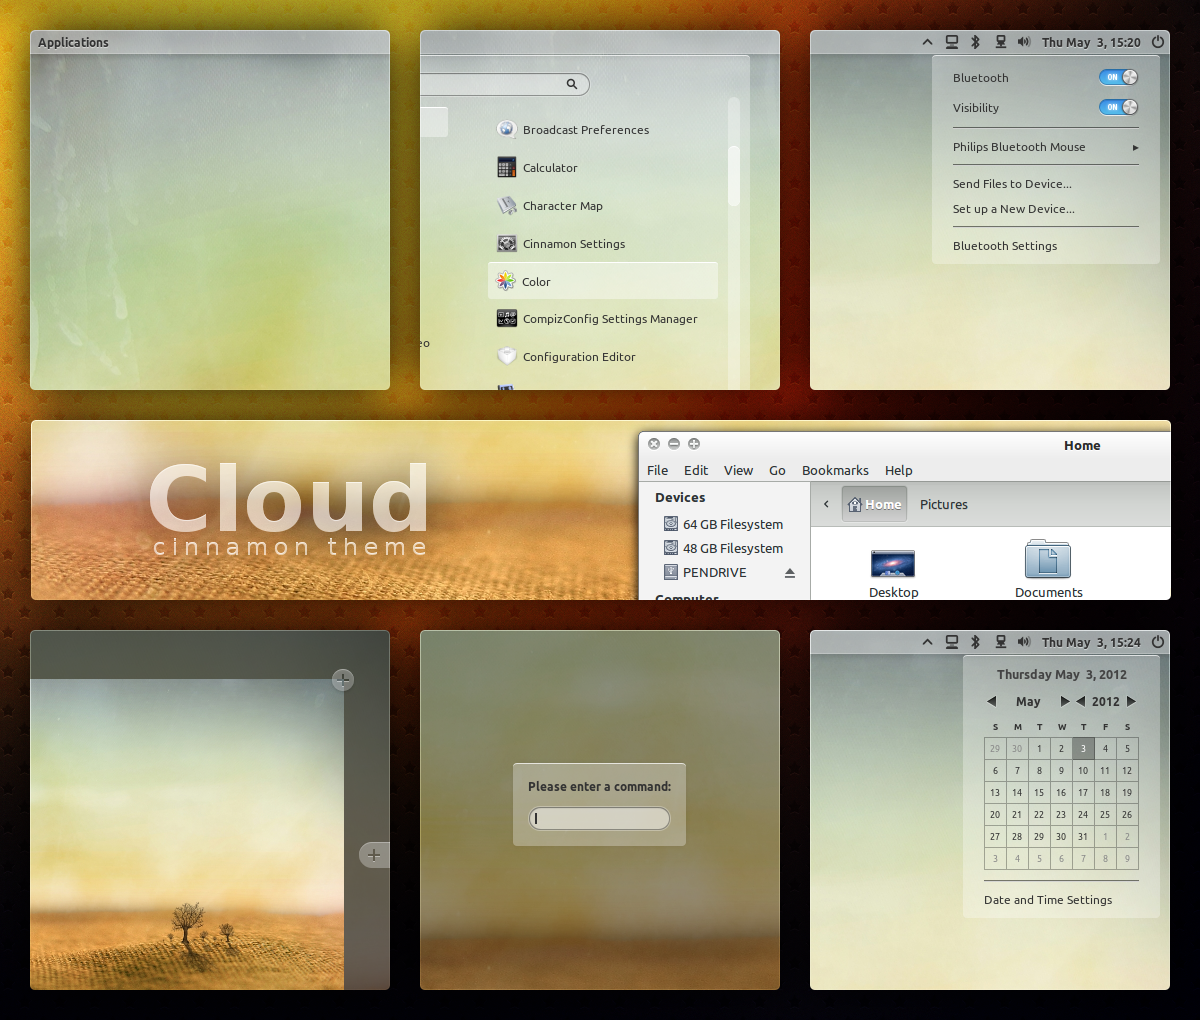Screen dimensions: 1200x1020
Task: Click power icon in 15:20 panel
Action: coord(1158,42)
